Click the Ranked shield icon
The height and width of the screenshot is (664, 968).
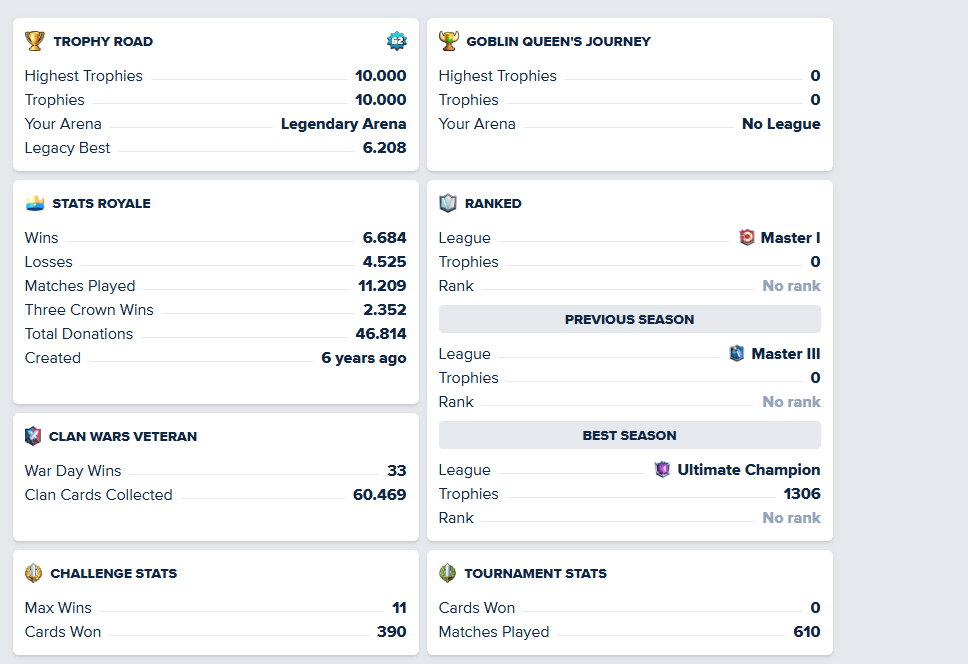[448, 203]
